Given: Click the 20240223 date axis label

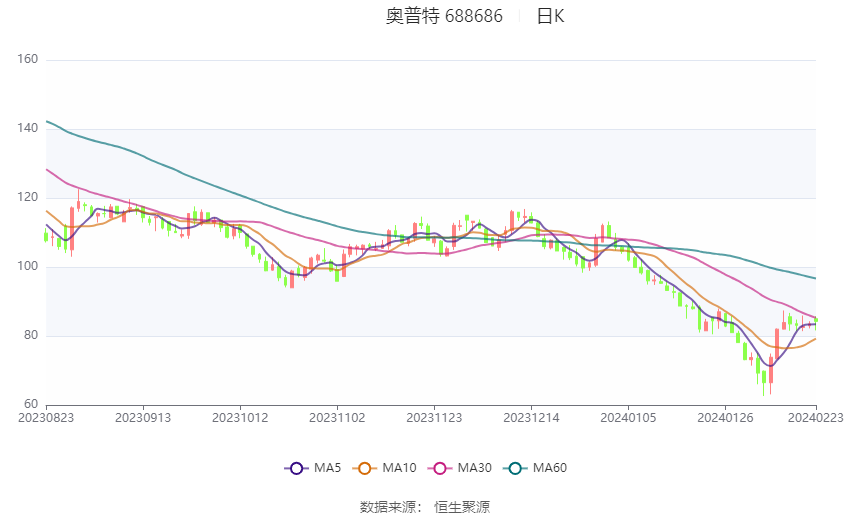Looking at the screenshot, I should click(x=816, y=418).
